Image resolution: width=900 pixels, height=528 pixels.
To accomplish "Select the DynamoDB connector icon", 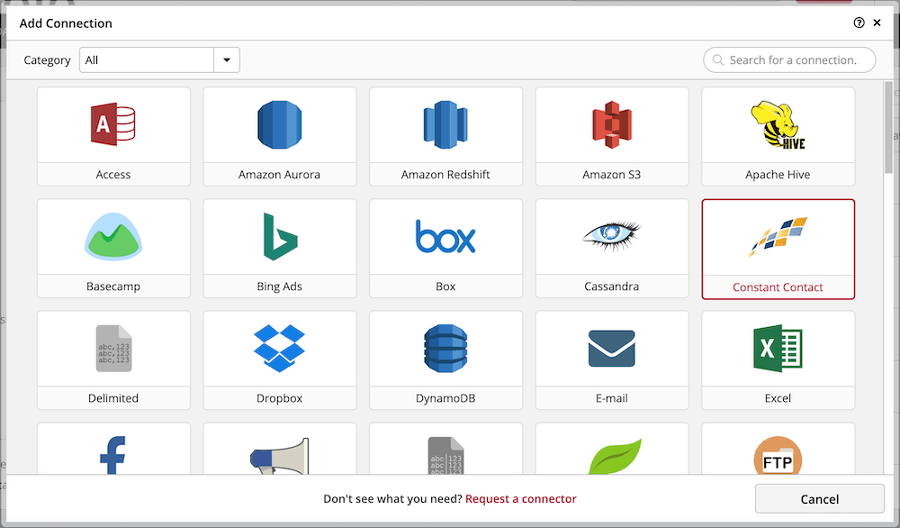I will pyautogui.click(x=445, y=348).
